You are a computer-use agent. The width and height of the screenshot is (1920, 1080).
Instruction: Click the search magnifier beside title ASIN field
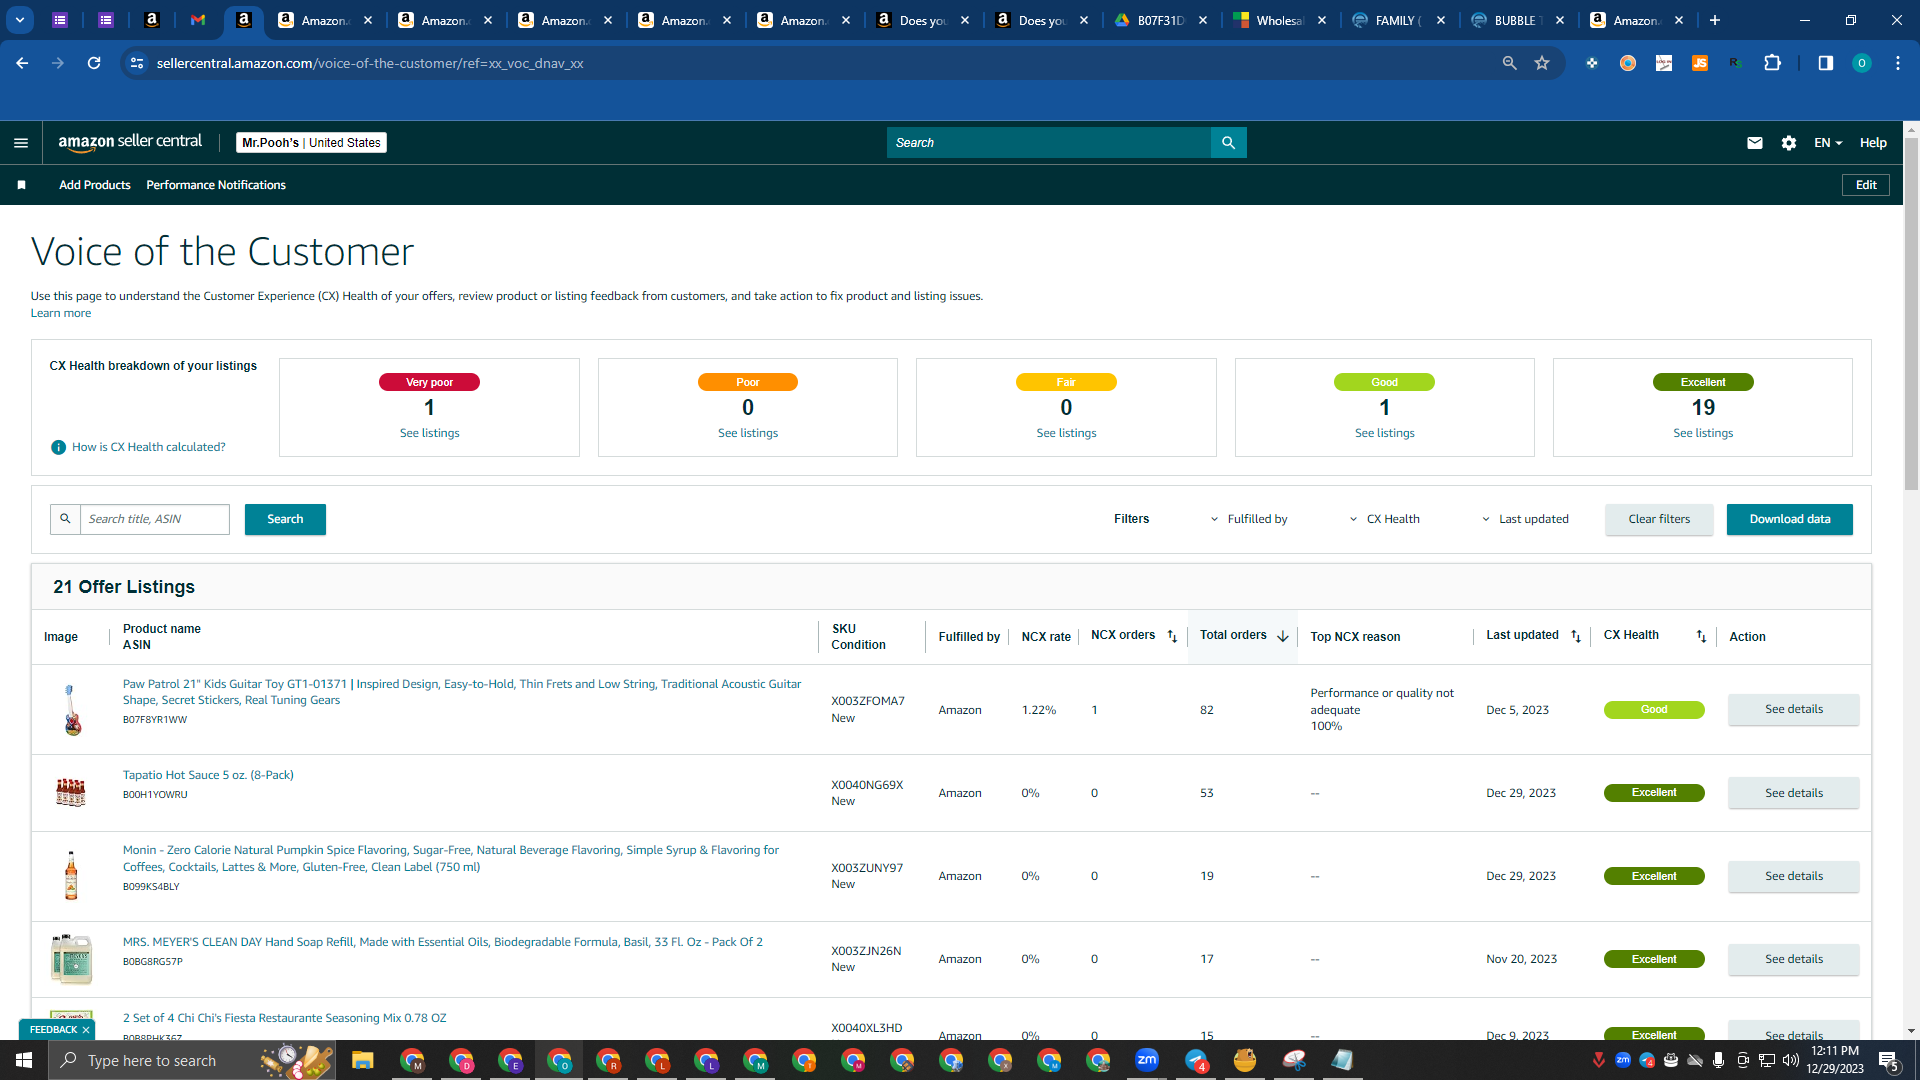pyautogui.click(x=65, y=519)
